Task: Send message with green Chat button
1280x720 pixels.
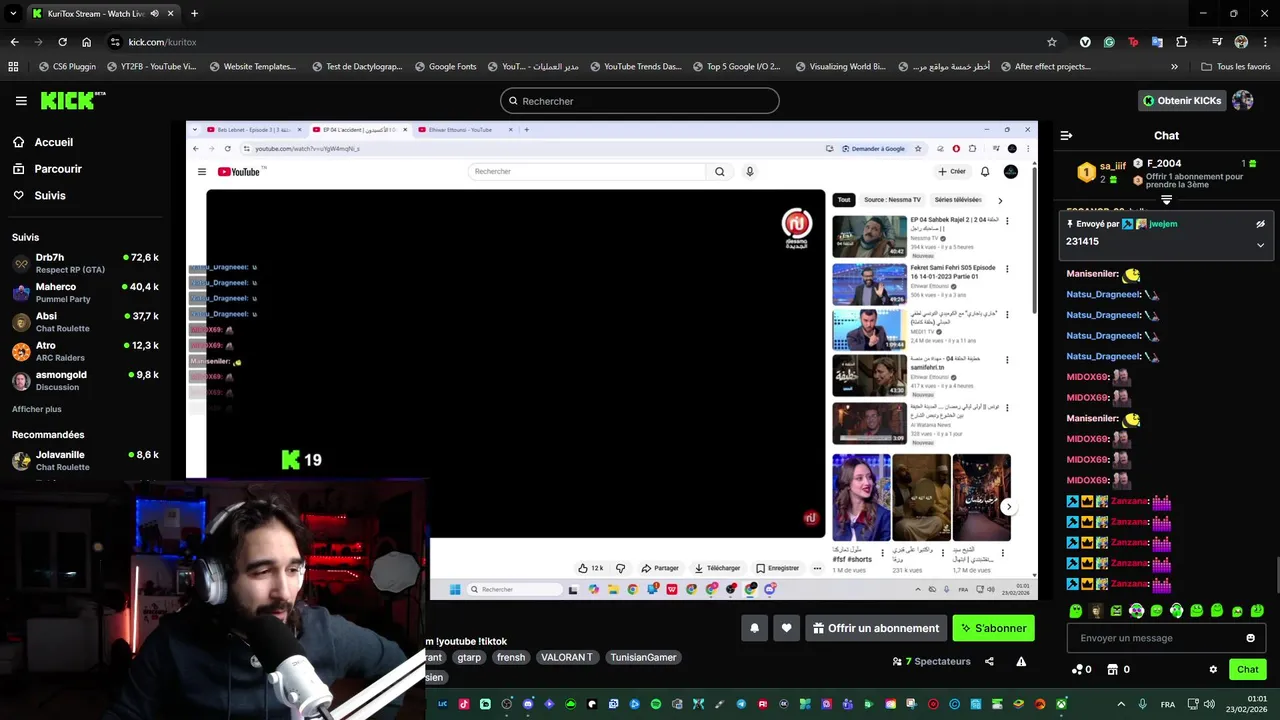Action: (1247, 669)
